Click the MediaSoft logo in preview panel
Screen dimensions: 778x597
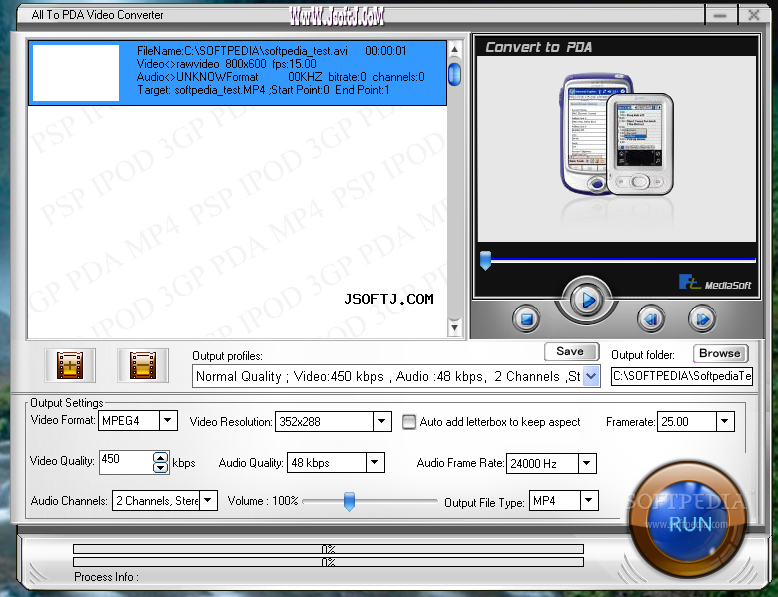click(715, 283)
